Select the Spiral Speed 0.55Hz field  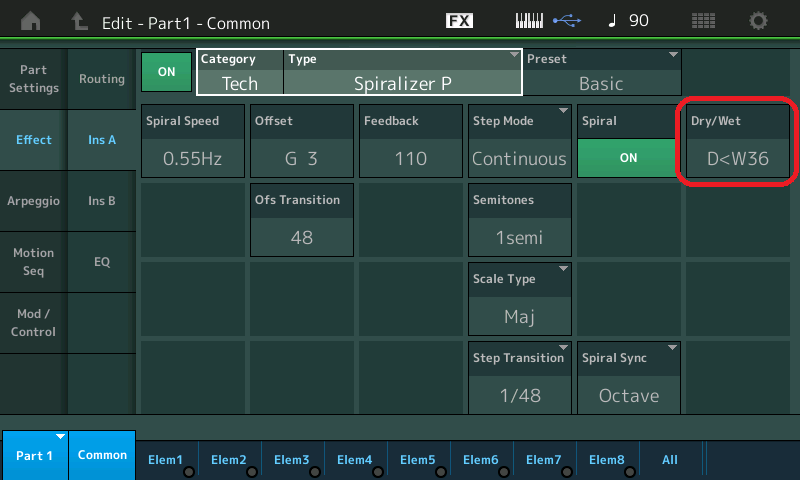[192, 142]
